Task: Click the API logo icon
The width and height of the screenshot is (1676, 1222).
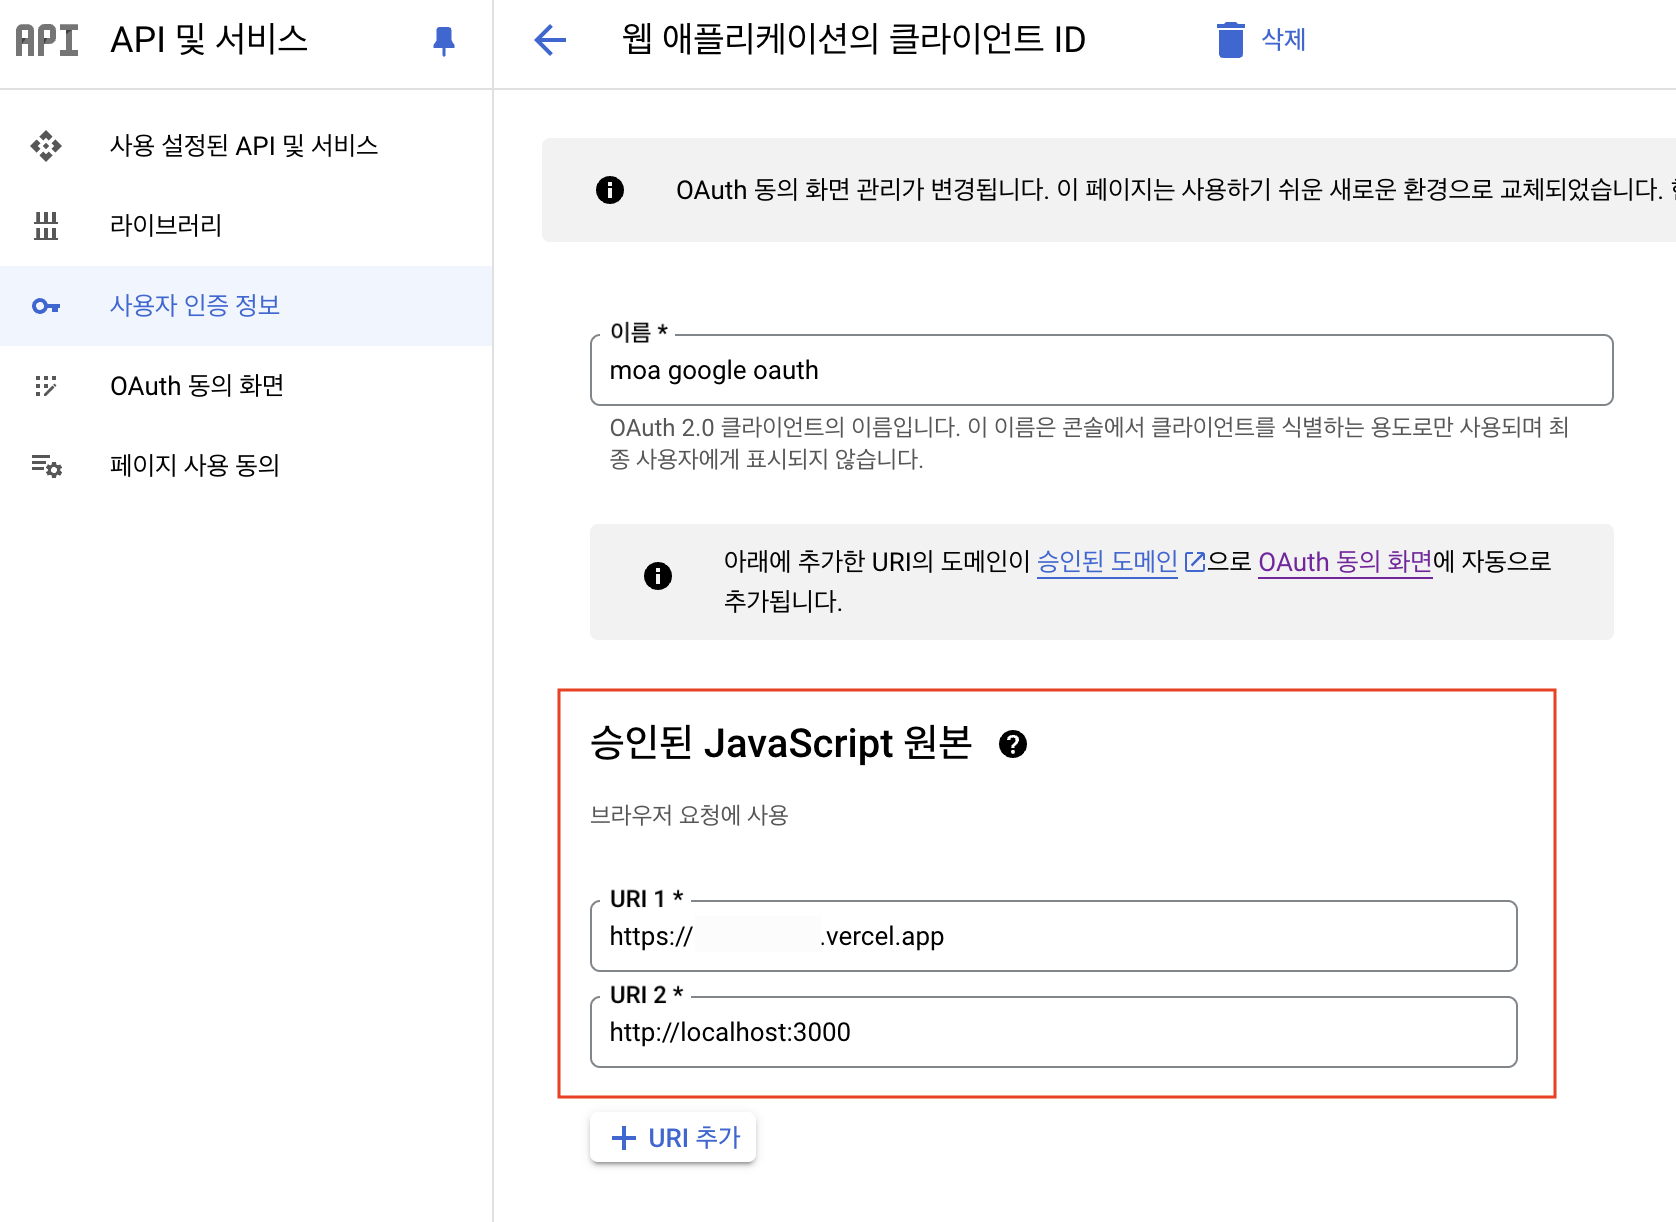Action: [x=47, y=40]
